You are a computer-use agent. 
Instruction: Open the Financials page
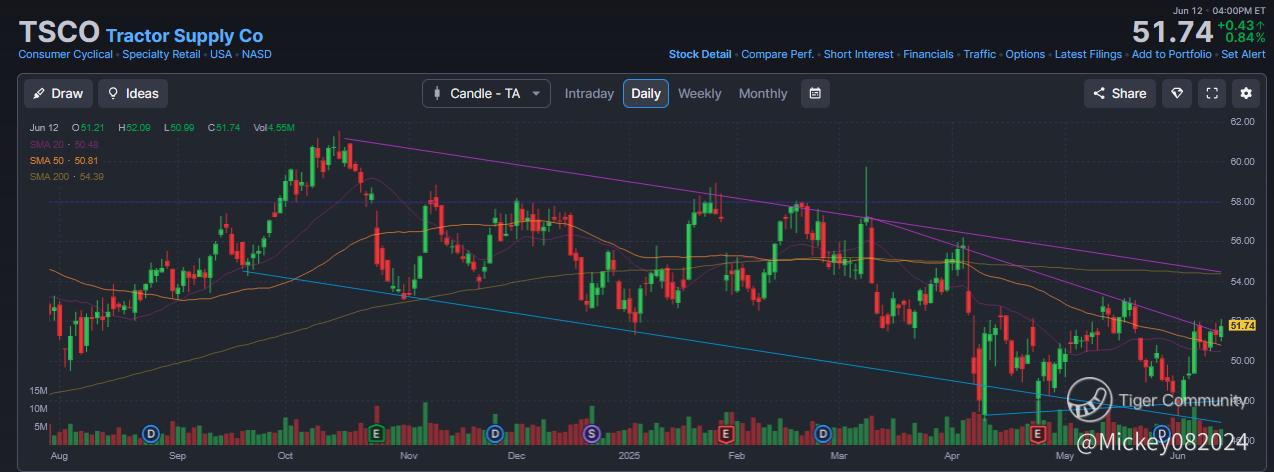[x=928, y=54]
